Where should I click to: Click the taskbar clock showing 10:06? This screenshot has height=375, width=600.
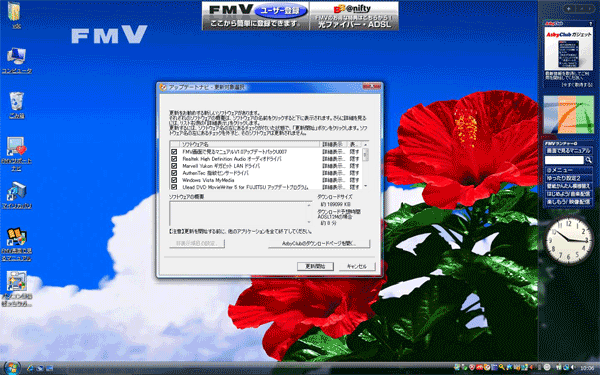(588, 368)
